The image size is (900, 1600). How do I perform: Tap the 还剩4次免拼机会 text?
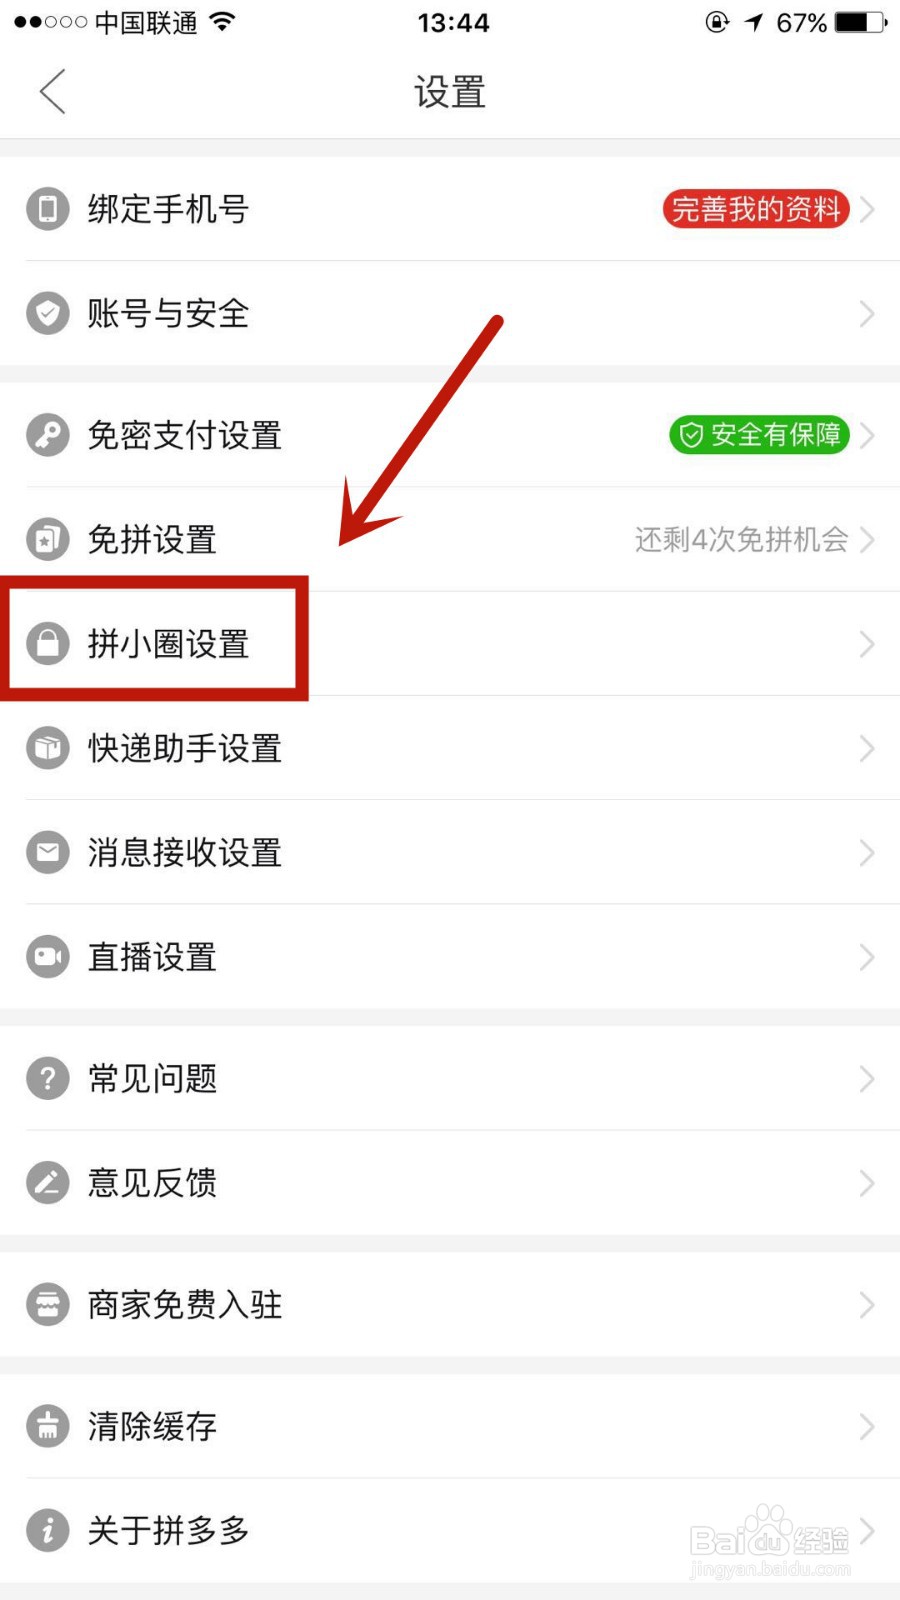click(741, 540)
